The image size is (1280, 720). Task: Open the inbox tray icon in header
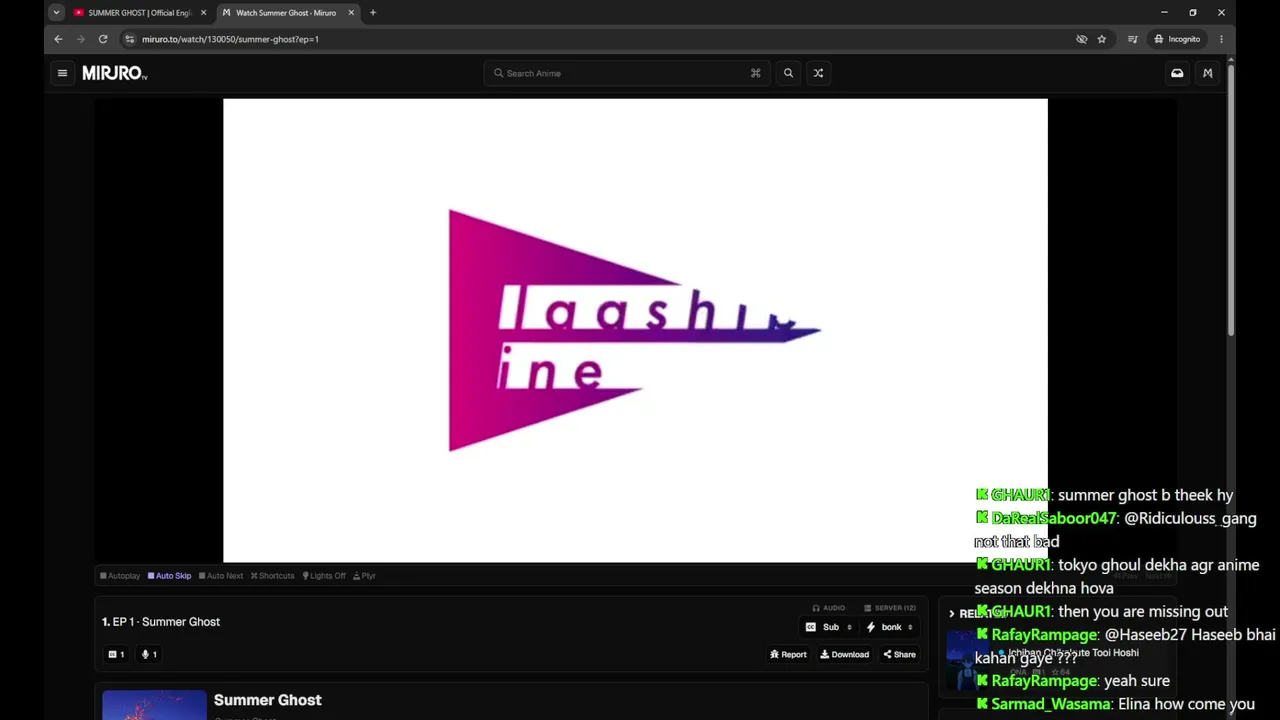[1177, 73]
